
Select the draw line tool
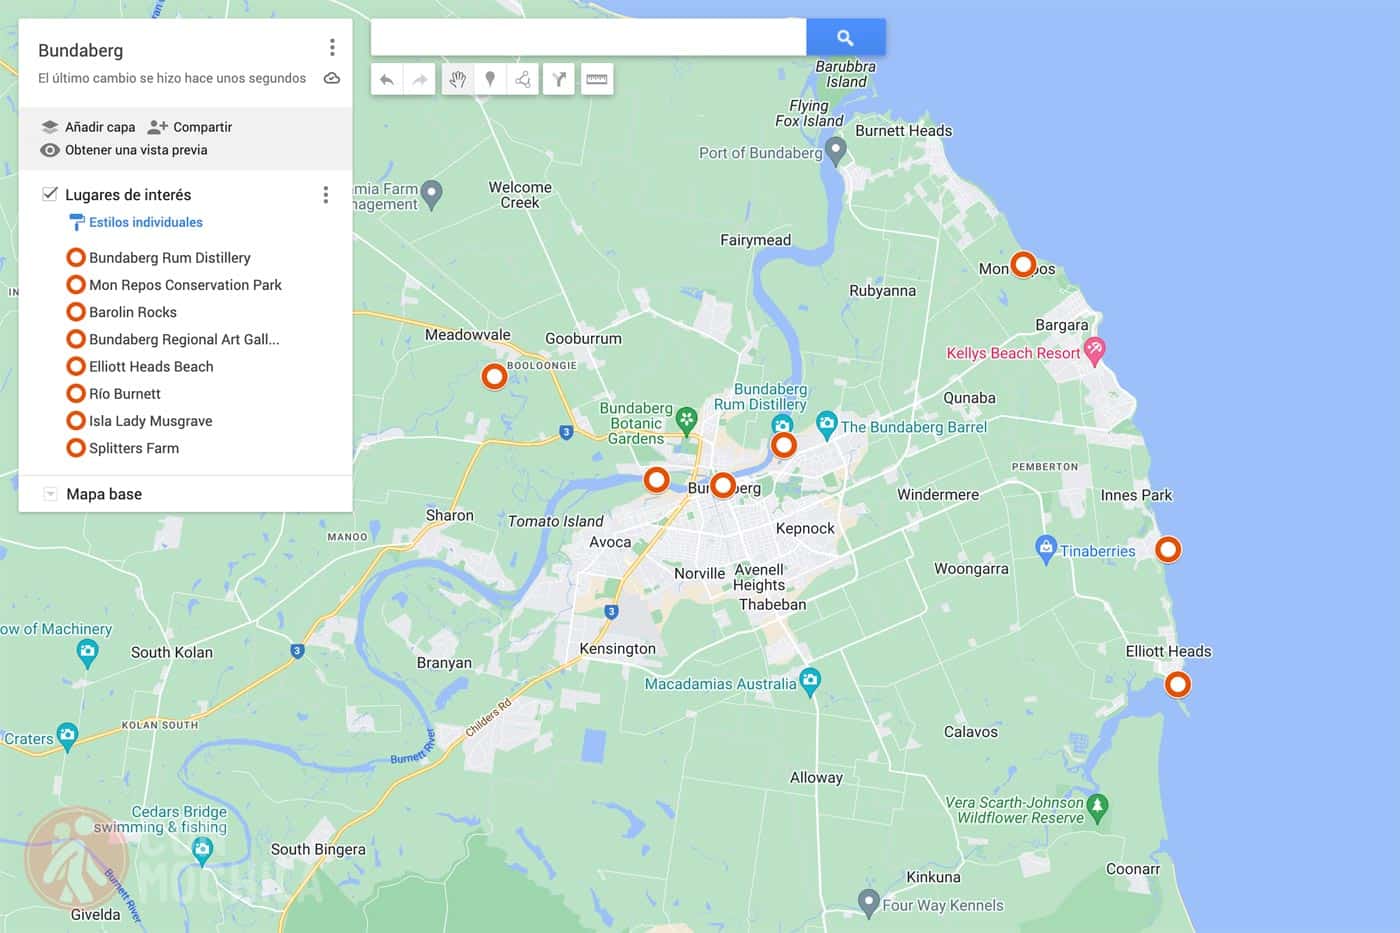click(523, 79)
